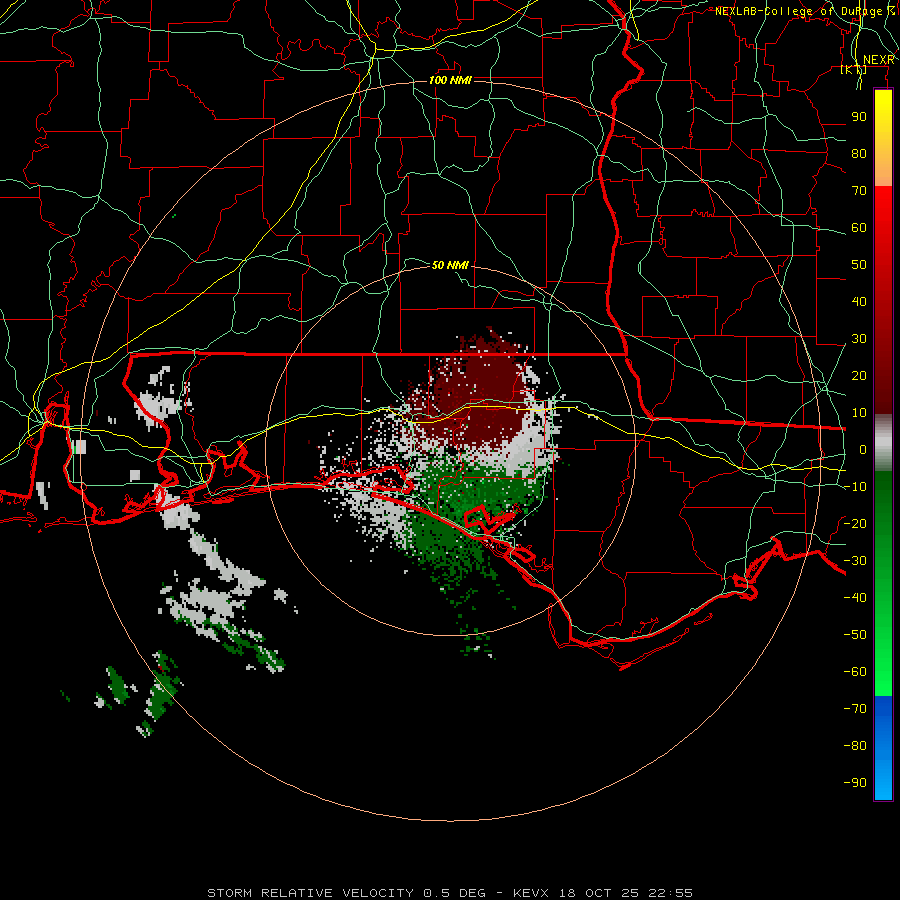The image size is (900, 900).
Task: Click the "20" label on the velocity scale
Action: click(859, 375)
